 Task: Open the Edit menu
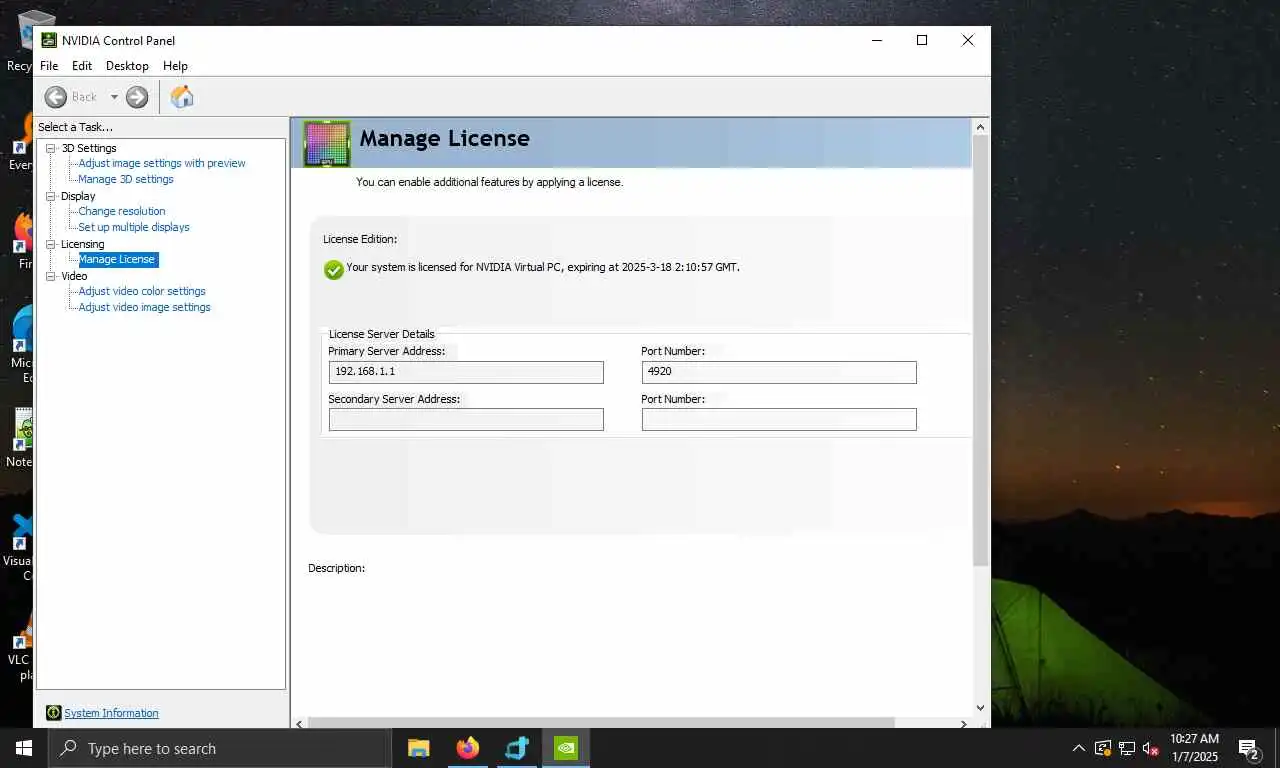click(x=82, y=66)
